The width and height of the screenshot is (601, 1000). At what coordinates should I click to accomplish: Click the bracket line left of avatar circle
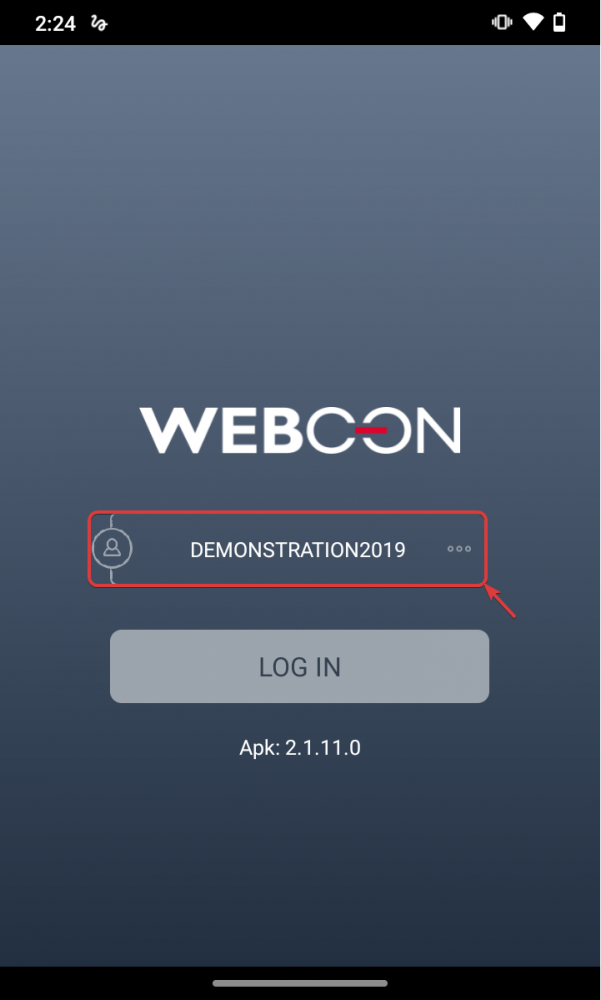(x=112, y=548)
